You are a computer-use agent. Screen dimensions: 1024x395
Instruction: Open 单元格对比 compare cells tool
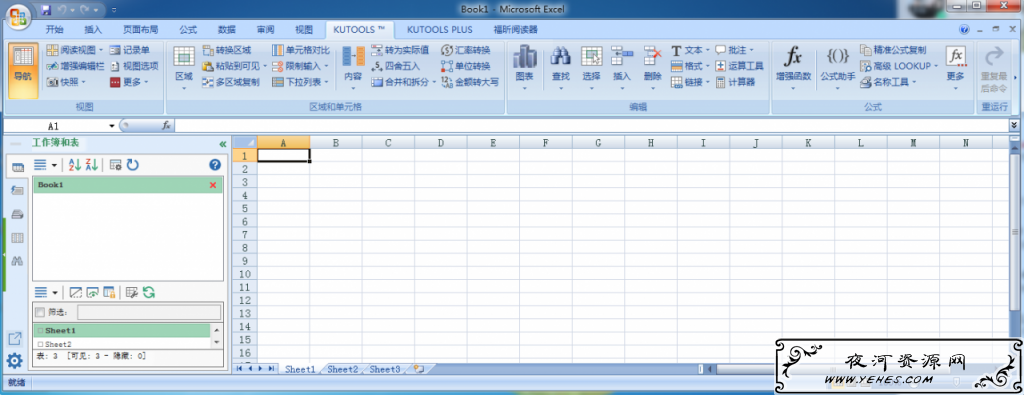300,50
